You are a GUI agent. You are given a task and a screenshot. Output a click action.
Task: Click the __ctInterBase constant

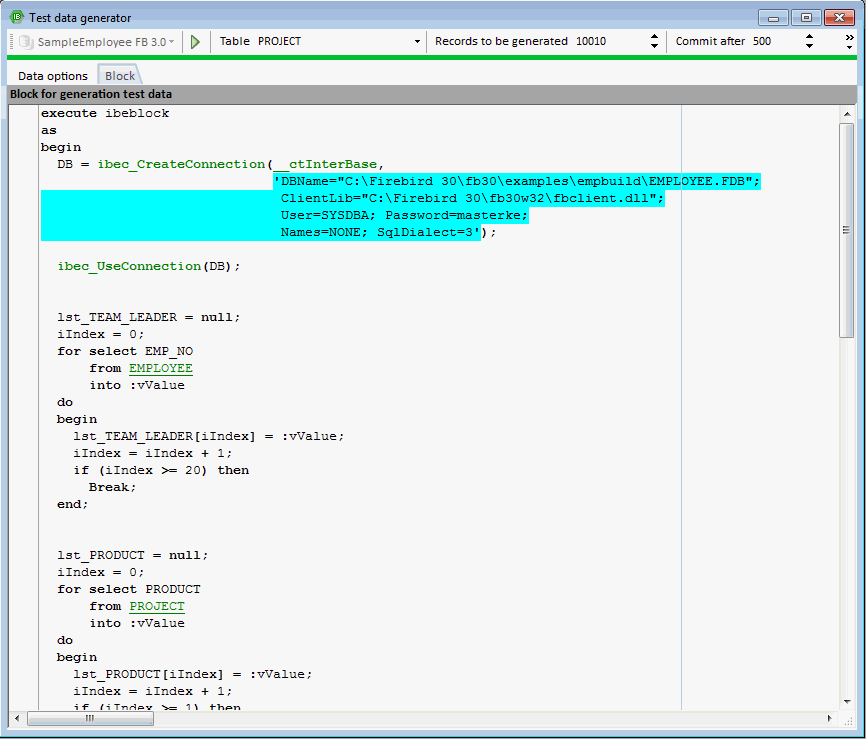click(x=325, y=165)
